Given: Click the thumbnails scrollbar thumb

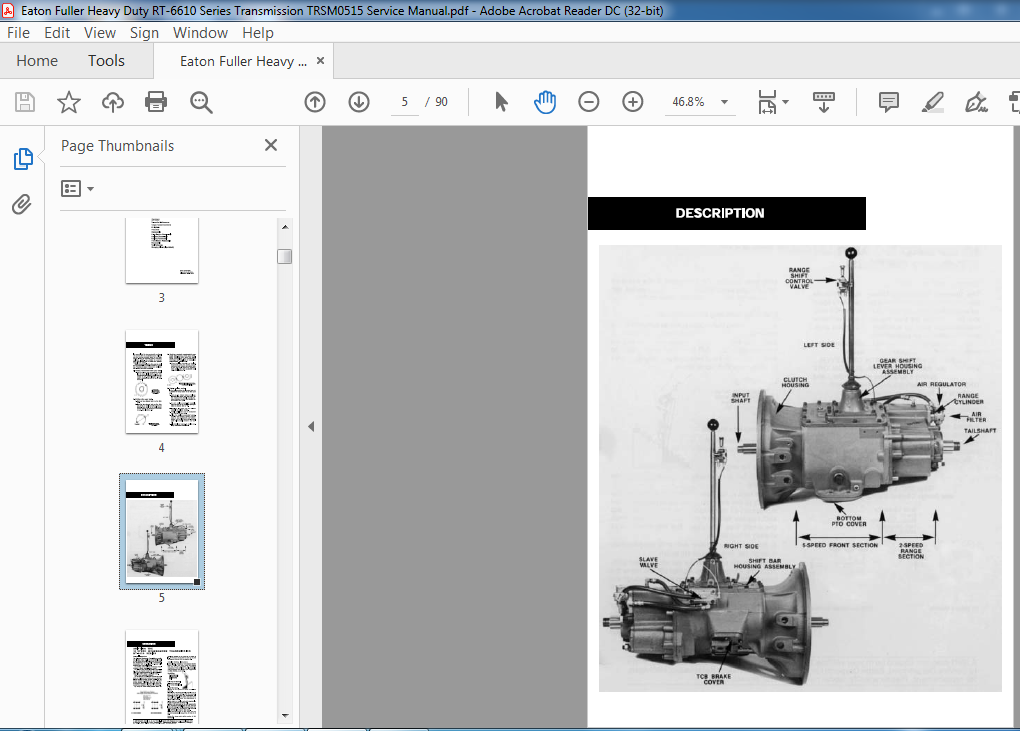Looking at the screenshot, I should coord(284,256).
